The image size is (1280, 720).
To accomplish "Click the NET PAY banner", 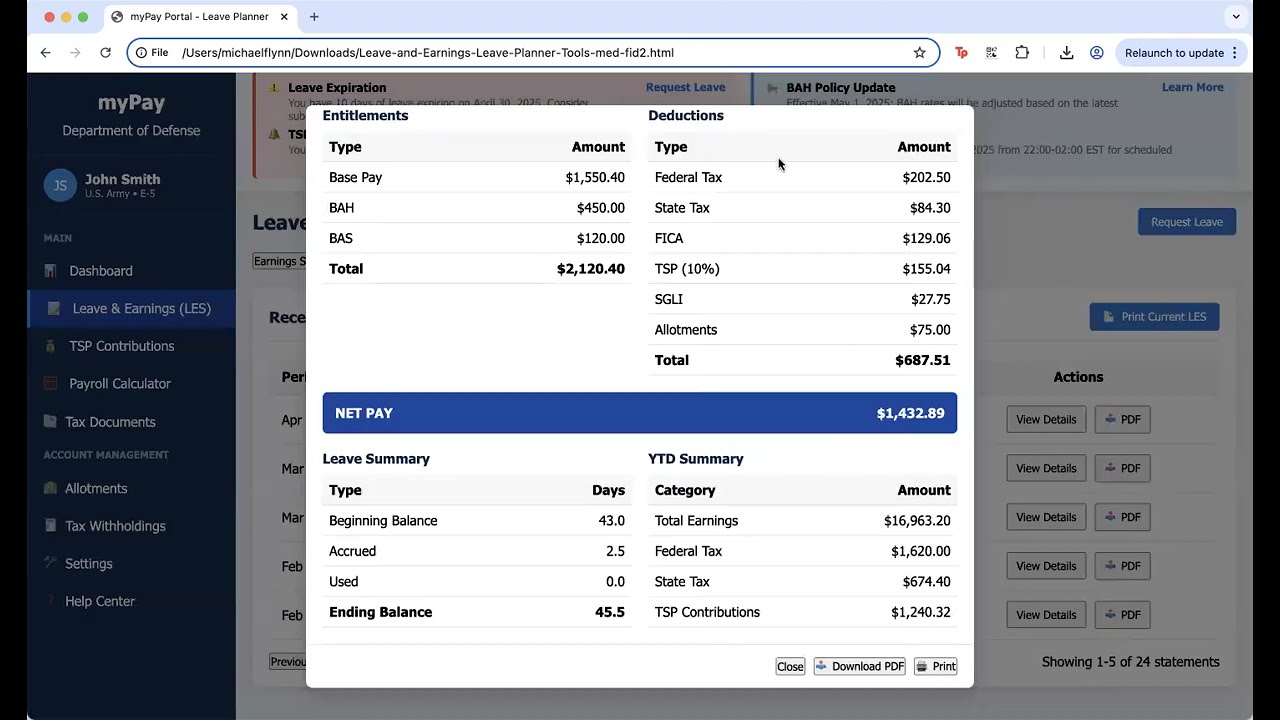I will [x=640, y=413].
